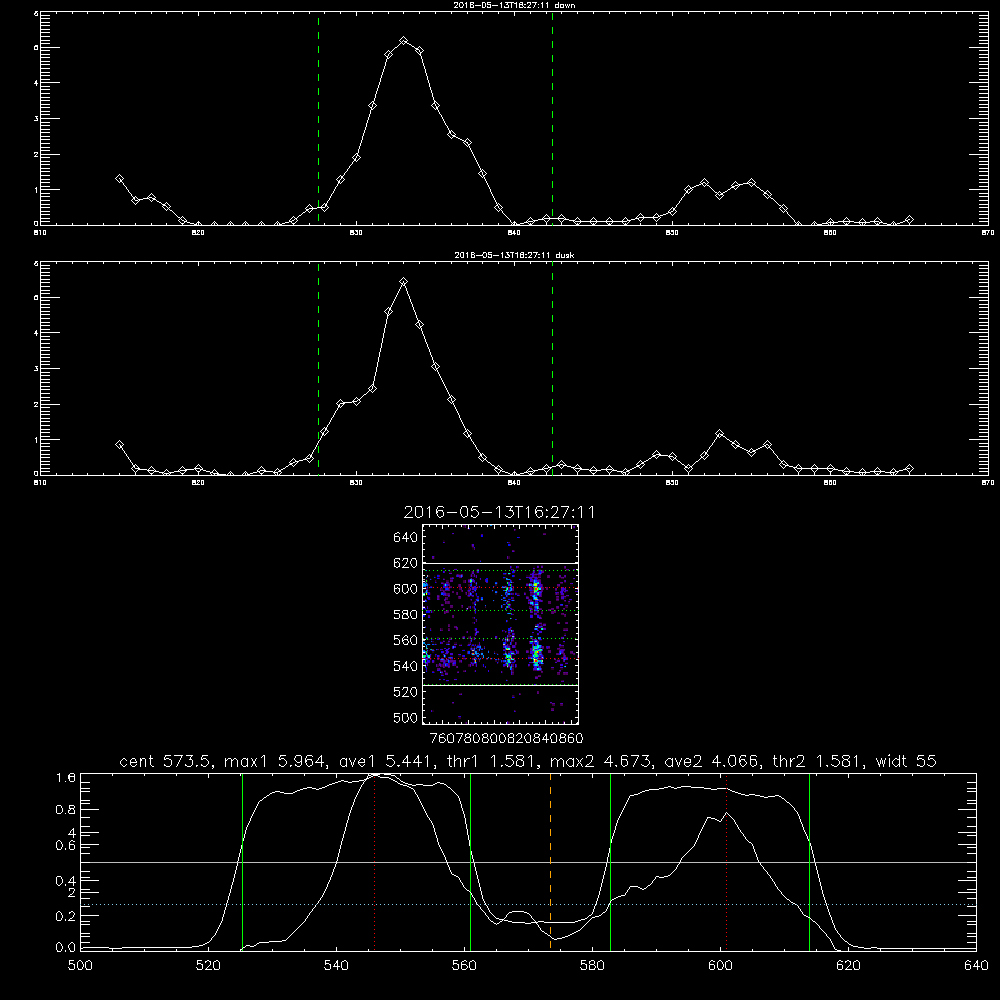Click the "870" x-axis label of dawn plot

(x=987, y=233)
